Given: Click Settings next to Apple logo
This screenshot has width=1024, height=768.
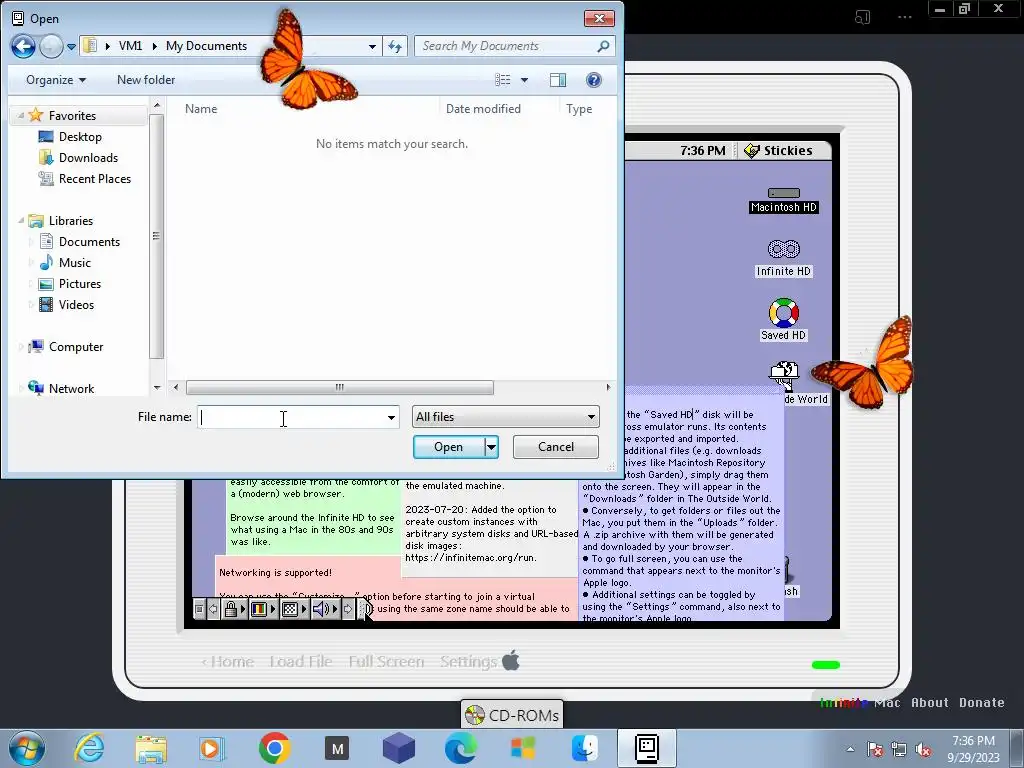Looking at the screenshot, I should (x=468, y=662).
